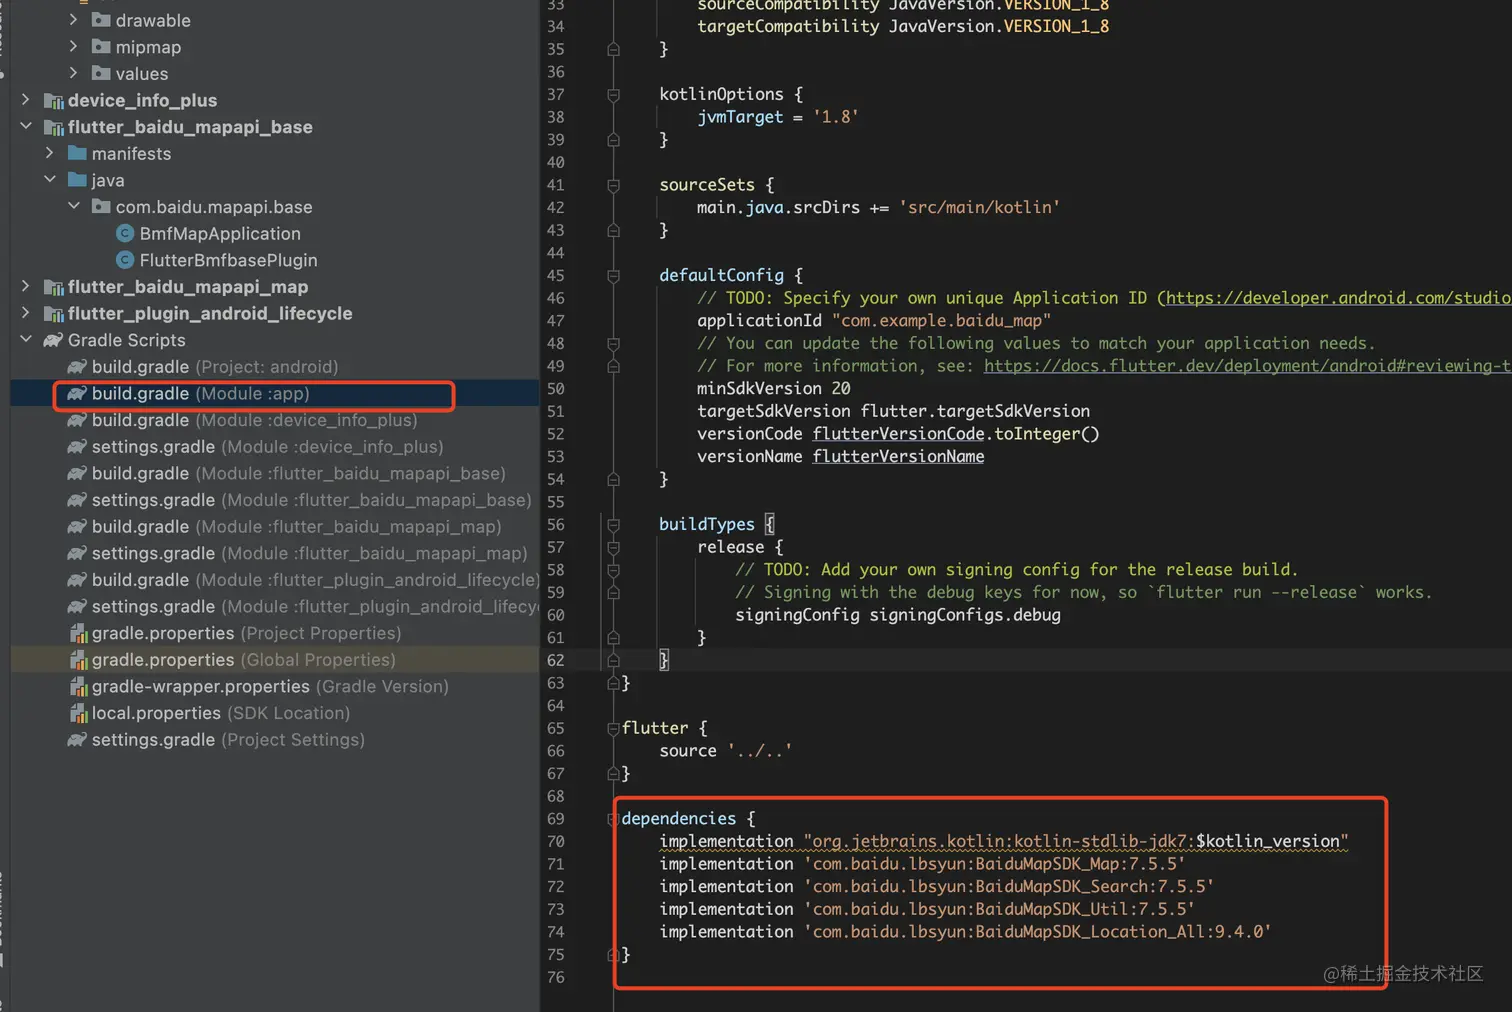The image size is (1512, 1012).
Task: Click the FlutterBmfbasePlugin class icon
Action: tap(125, 260)
